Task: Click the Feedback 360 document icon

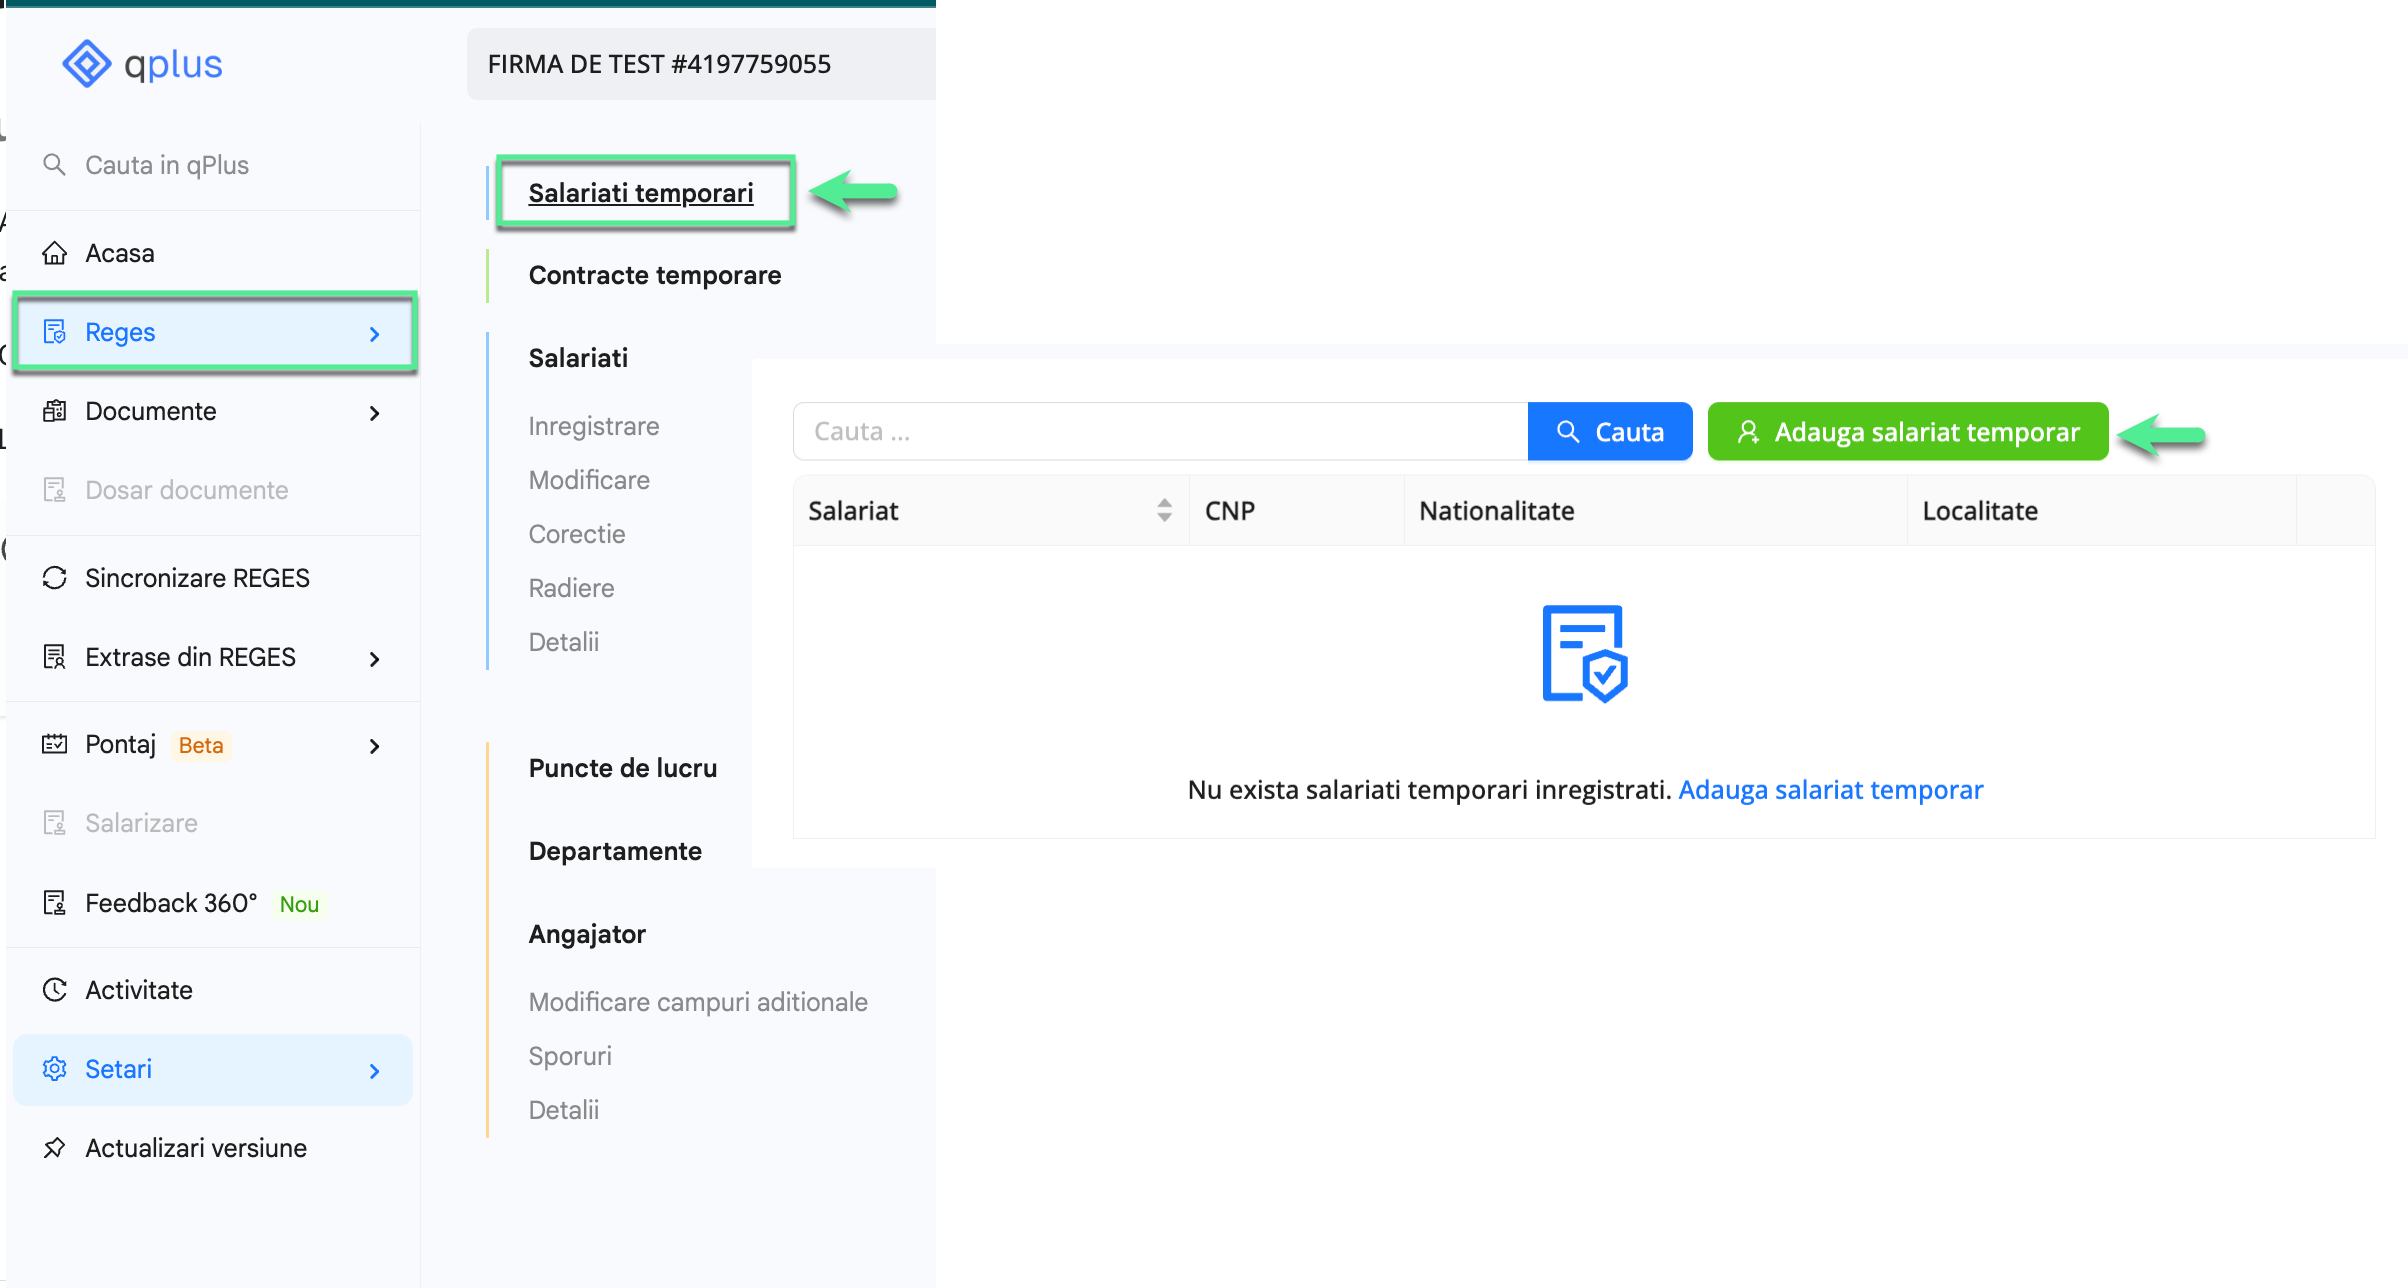Action: click(55, 902)
